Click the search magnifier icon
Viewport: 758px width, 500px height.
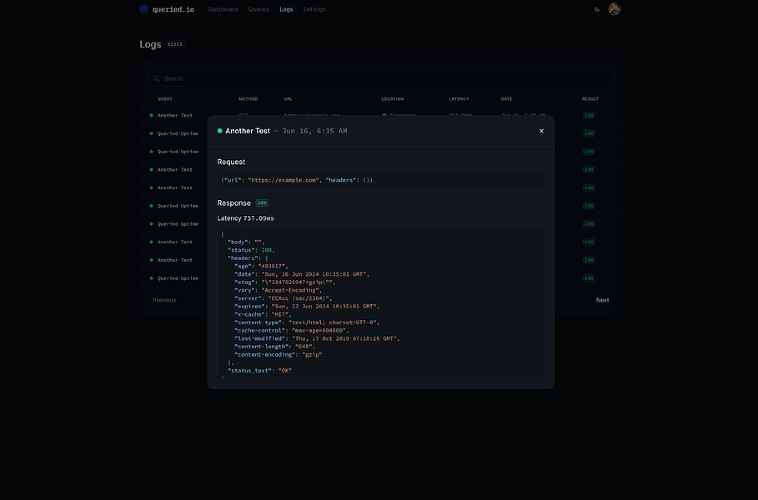tap(157, 78)
